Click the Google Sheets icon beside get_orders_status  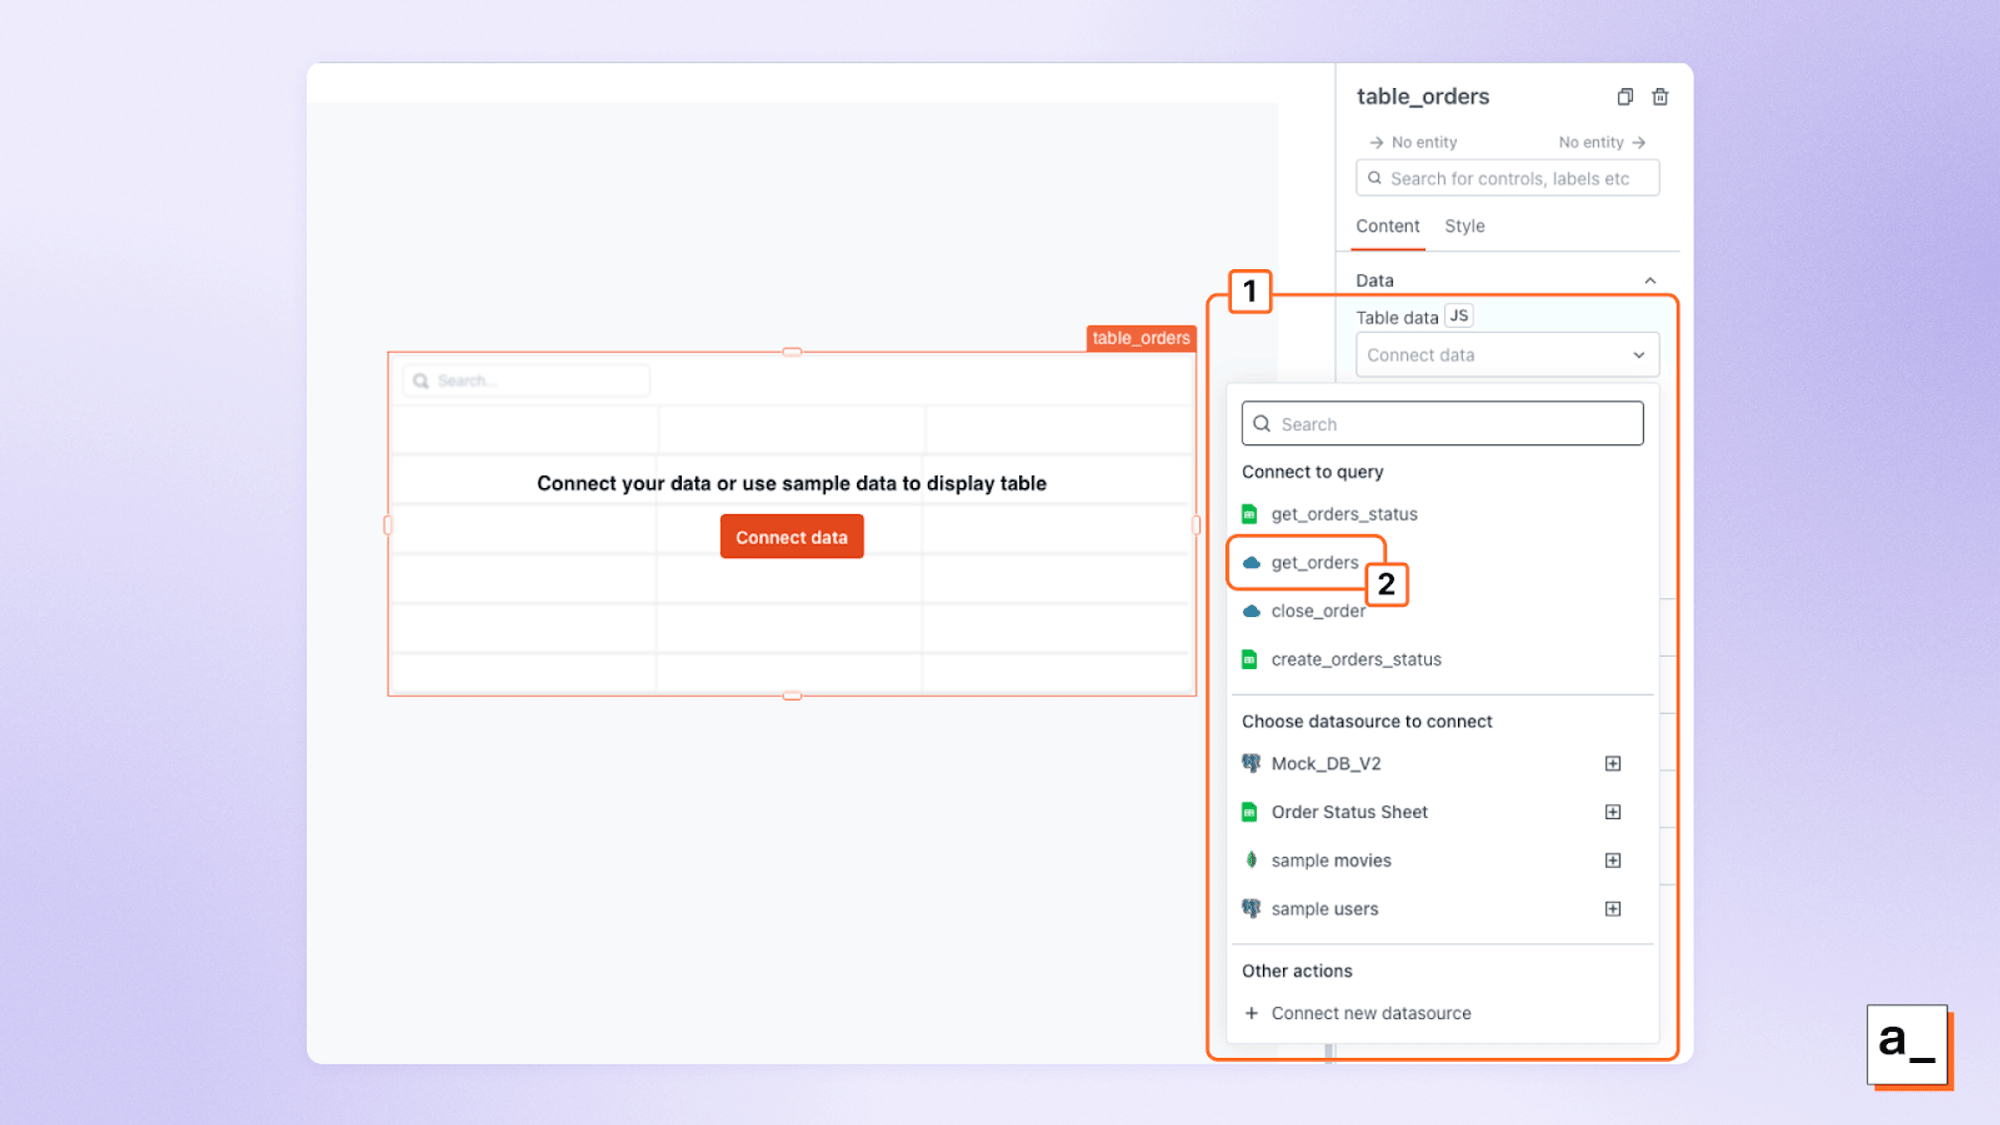(1250, 514)
